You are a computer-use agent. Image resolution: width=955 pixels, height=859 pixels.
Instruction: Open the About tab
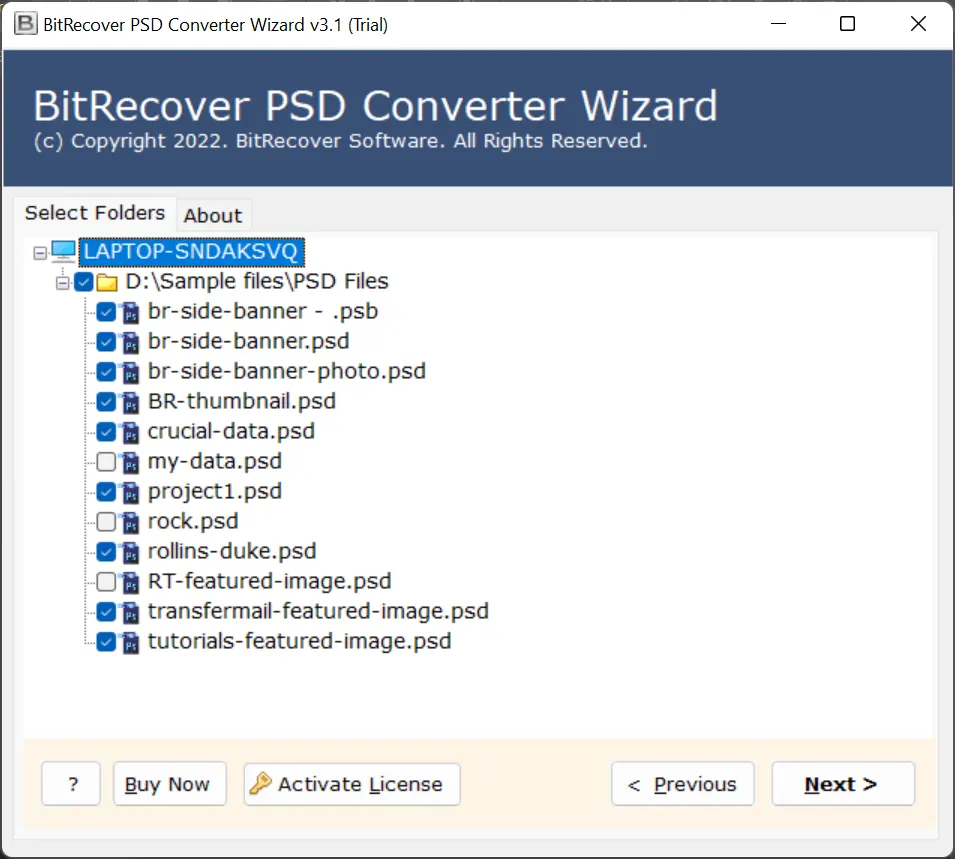[x=213, y=215]
